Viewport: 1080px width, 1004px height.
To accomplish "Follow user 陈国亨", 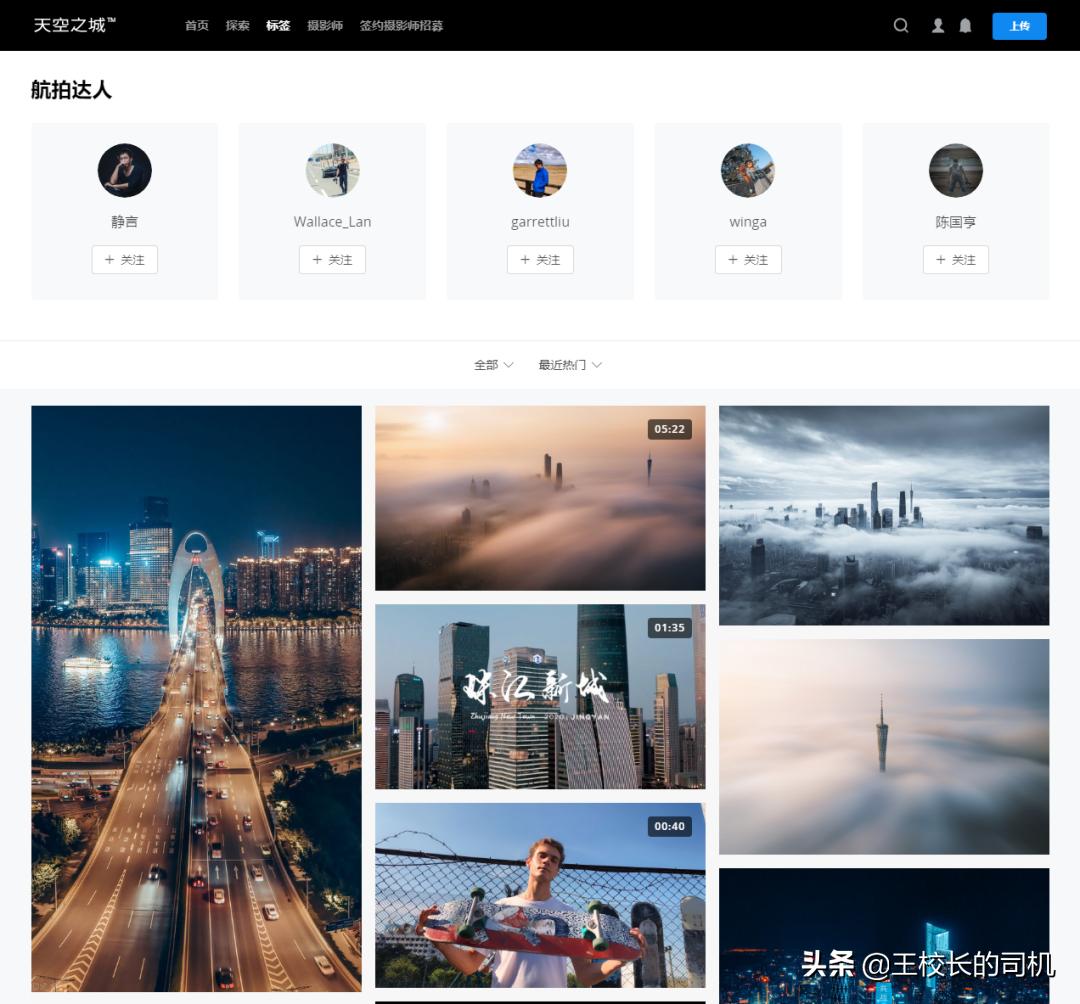I will [955, 260].
